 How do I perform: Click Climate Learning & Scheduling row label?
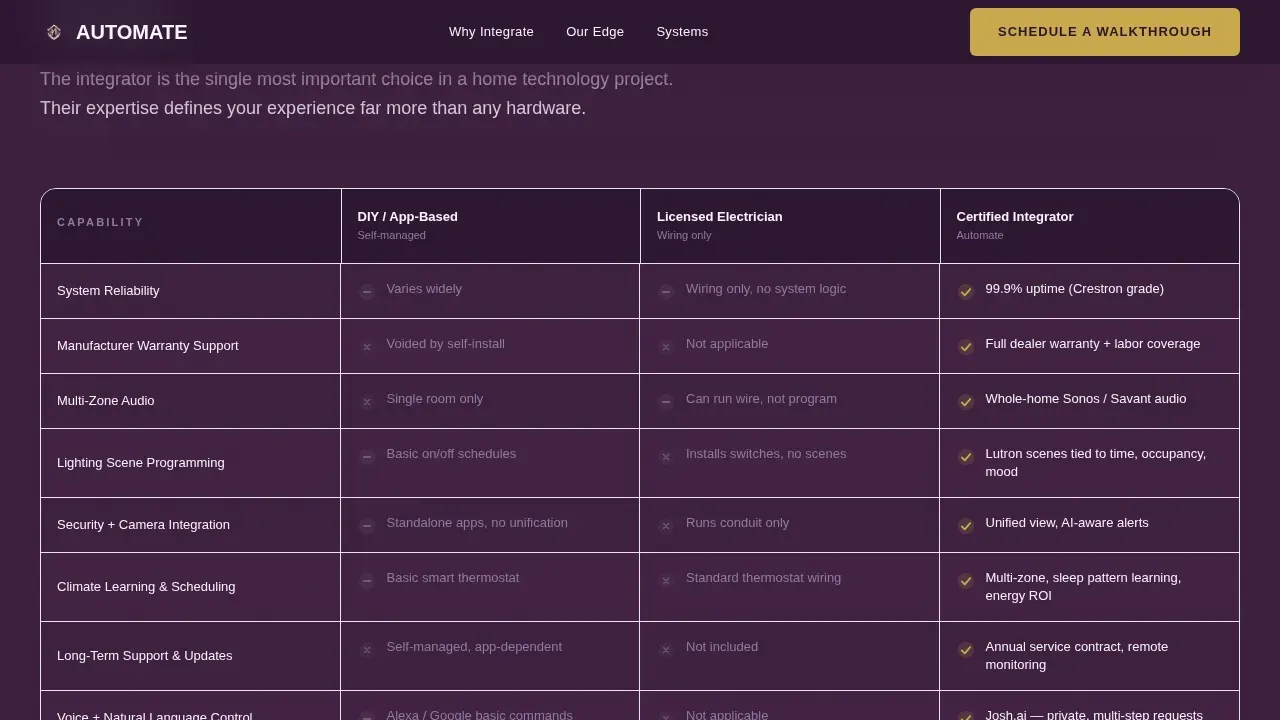pyautogui.click(x=146, y=587)
